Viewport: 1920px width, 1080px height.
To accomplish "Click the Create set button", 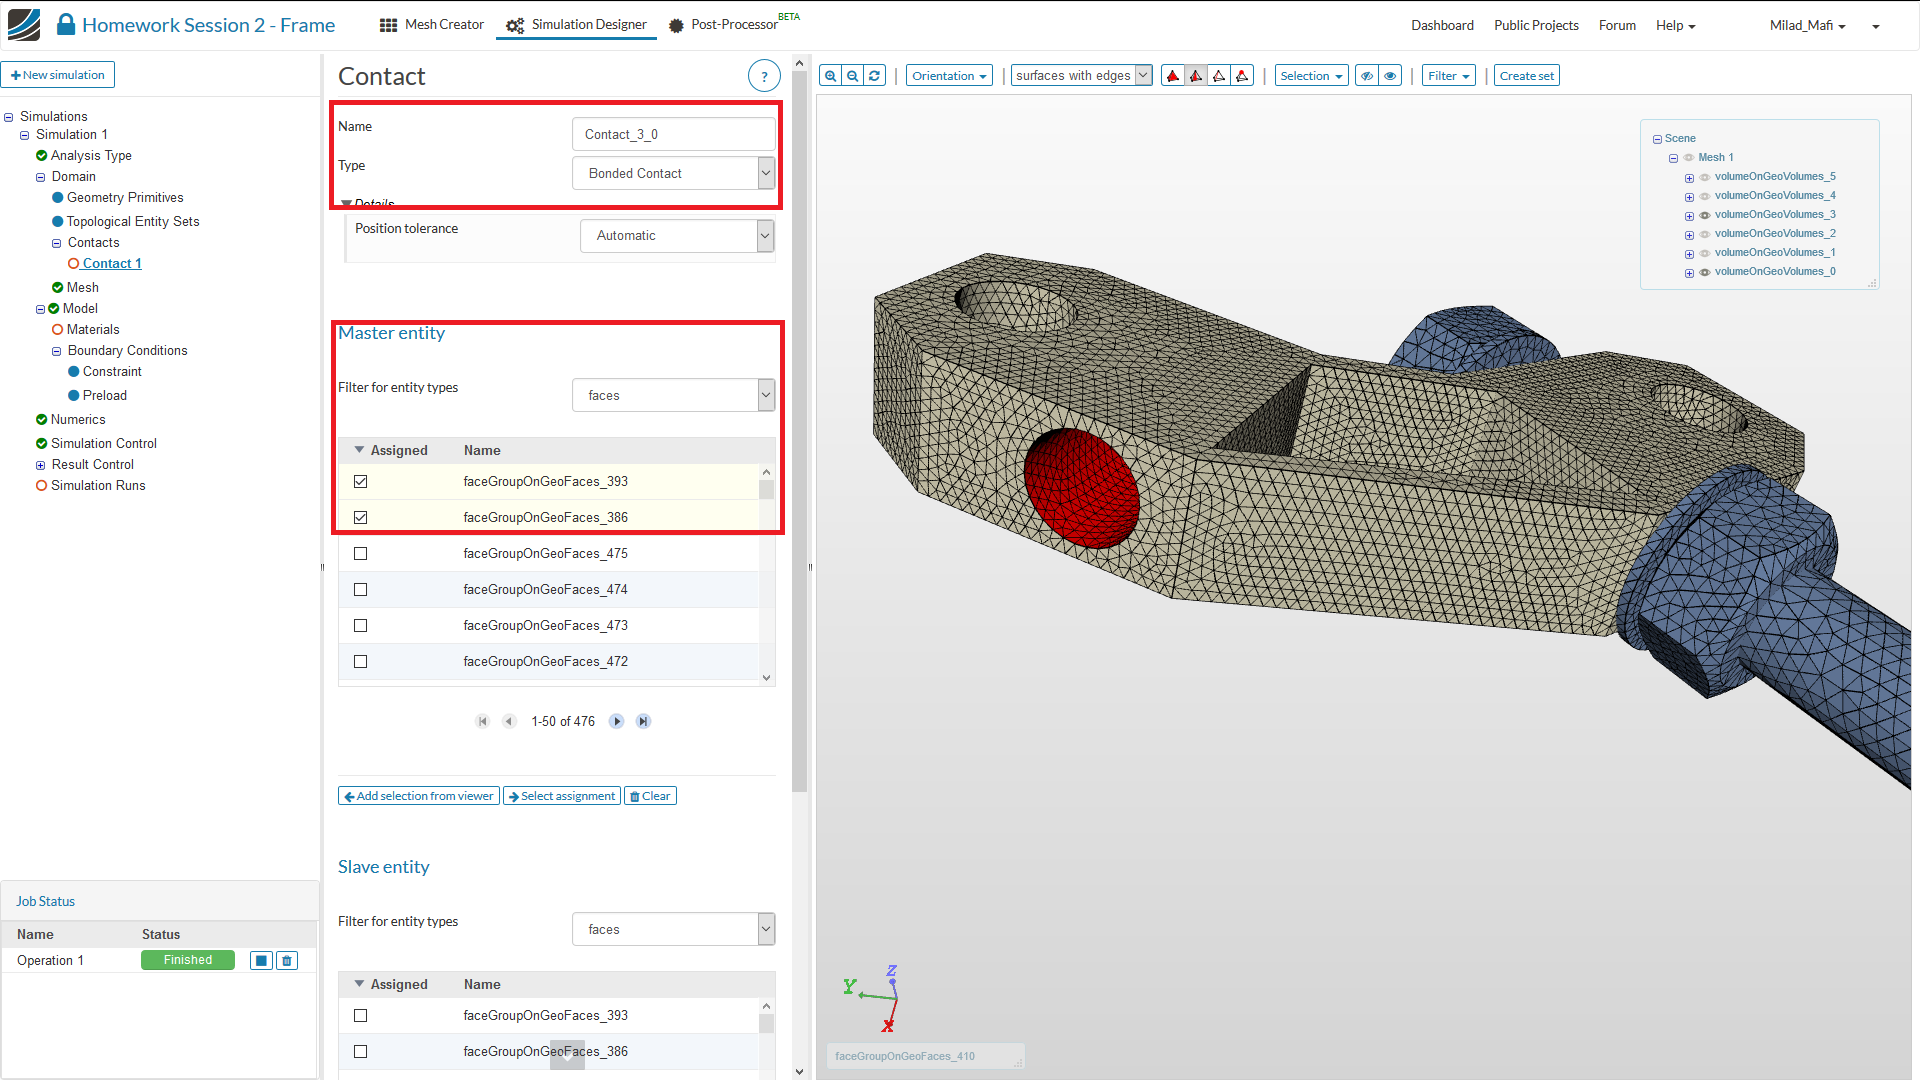I will [1526, 76].
